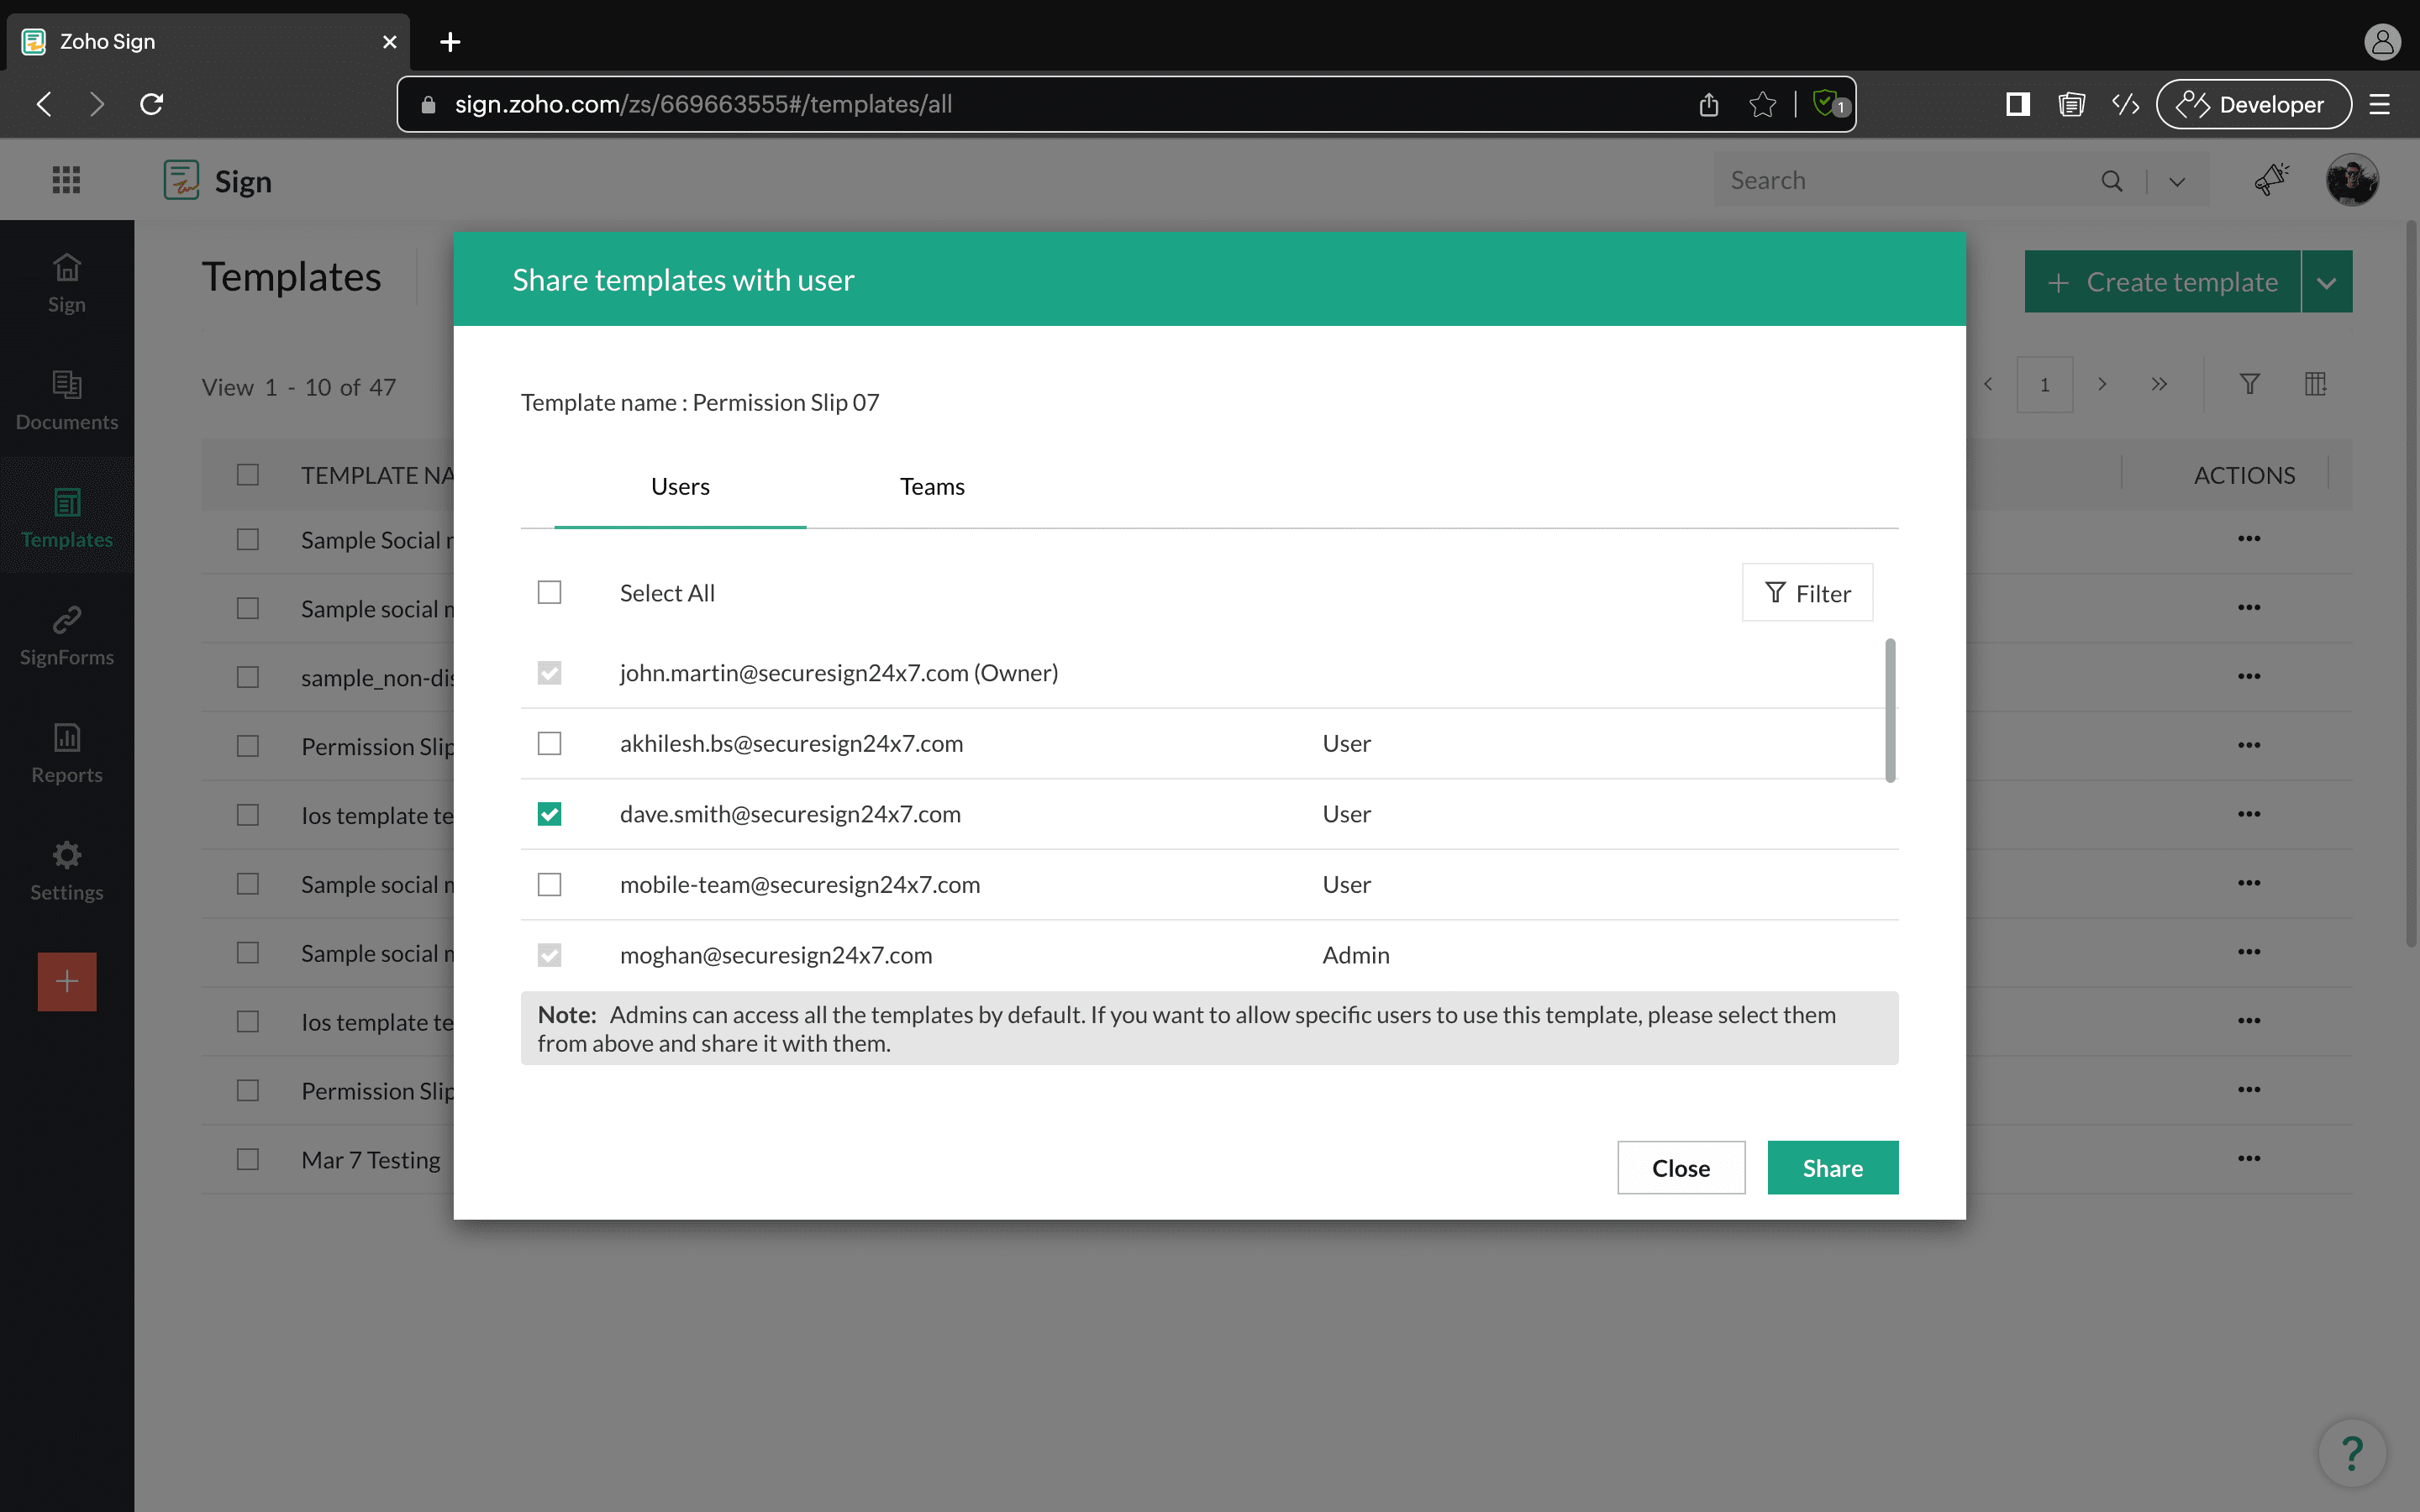Click the browser profile account icon

click(x=2382, y=42)
